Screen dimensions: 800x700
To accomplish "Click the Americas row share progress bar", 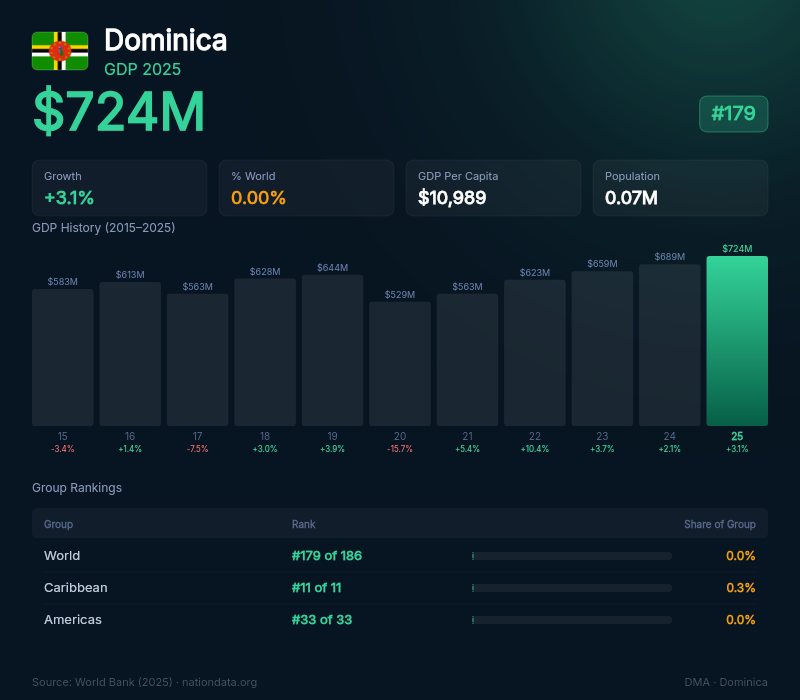I will coord(571,620).
